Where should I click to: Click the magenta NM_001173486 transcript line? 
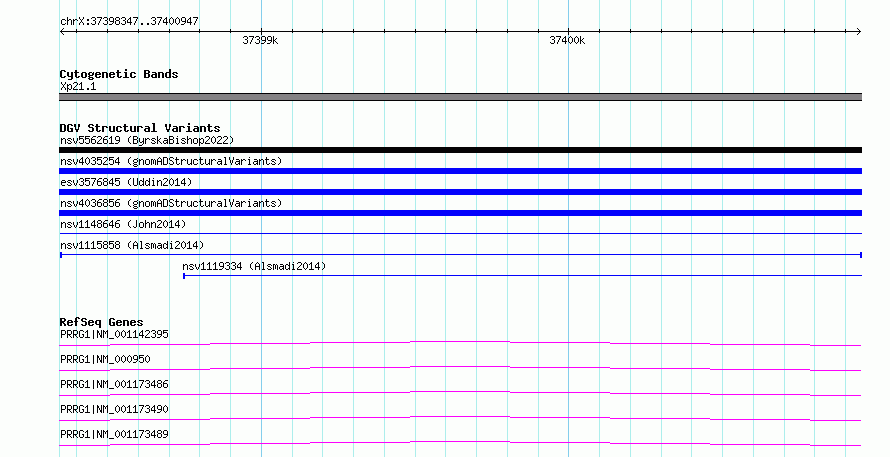click(460, 393)
